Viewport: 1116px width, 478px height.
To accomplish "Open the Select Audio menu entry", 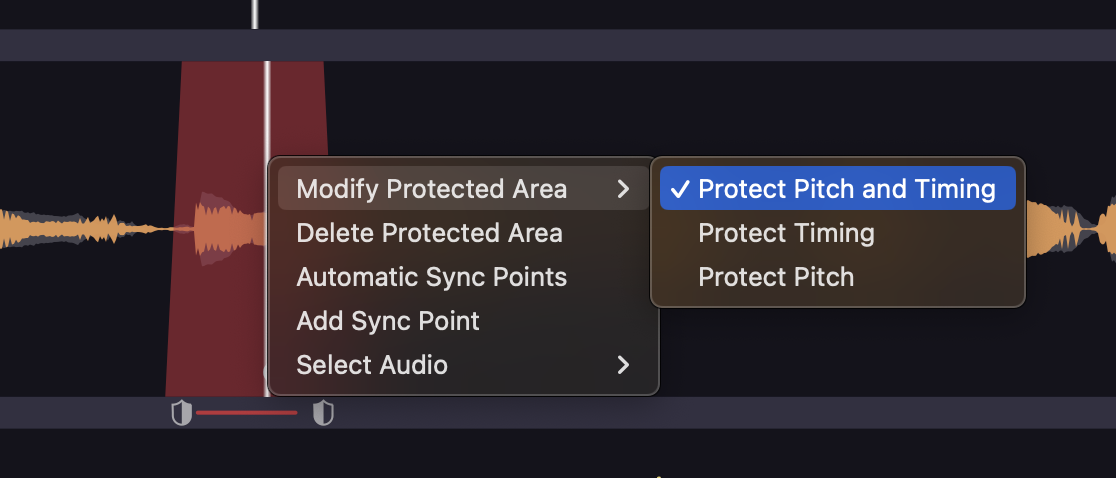I will 372,365.
